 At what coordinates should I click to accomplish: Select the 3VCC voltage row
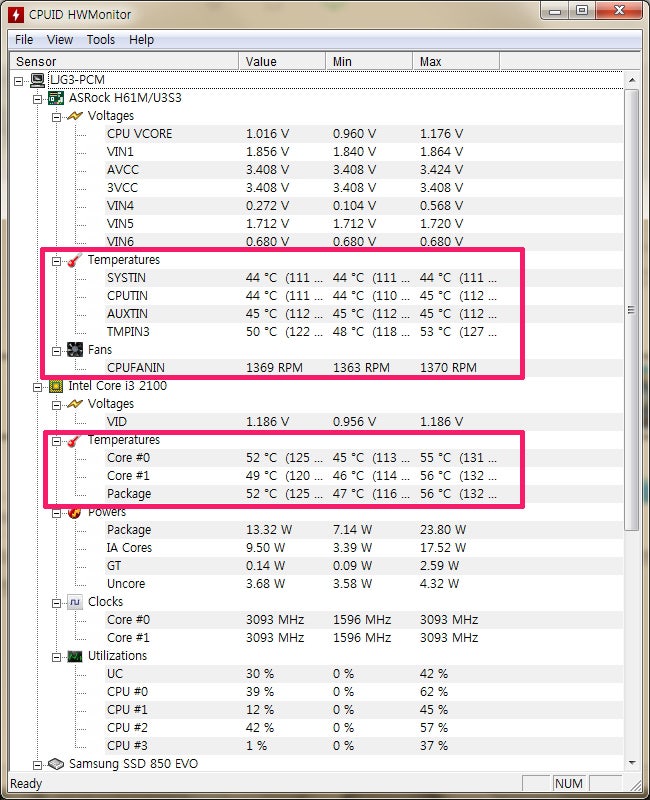pyautogui.click(x=364, y=188)
